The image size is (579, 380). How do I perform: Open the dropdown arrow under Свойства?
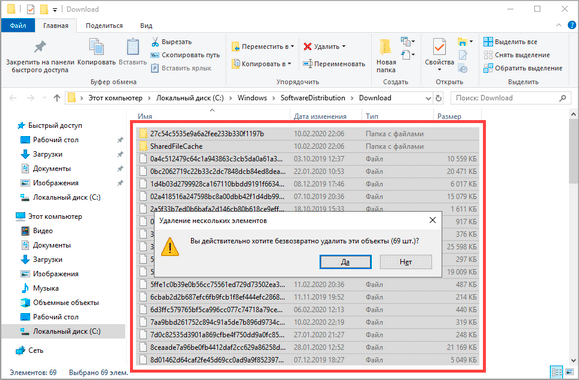point(439,70)
